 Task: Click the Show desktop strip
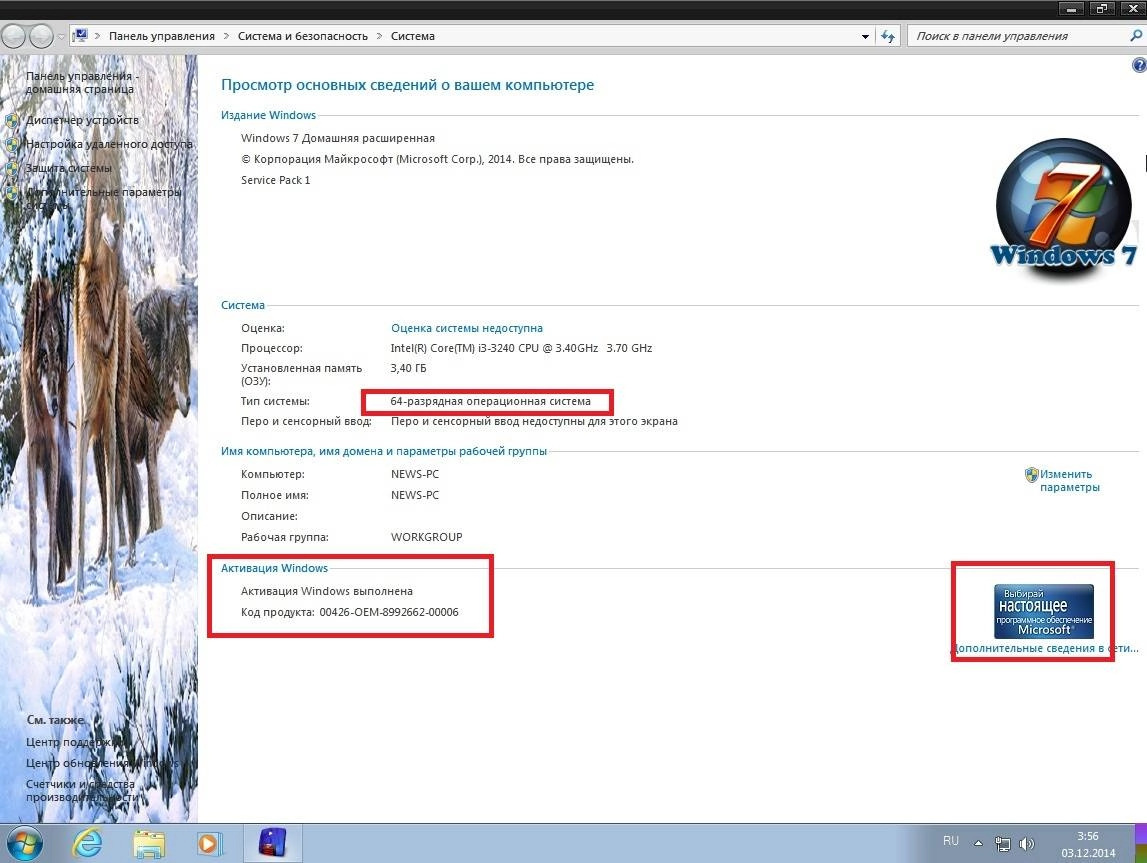coord(1141,843)
